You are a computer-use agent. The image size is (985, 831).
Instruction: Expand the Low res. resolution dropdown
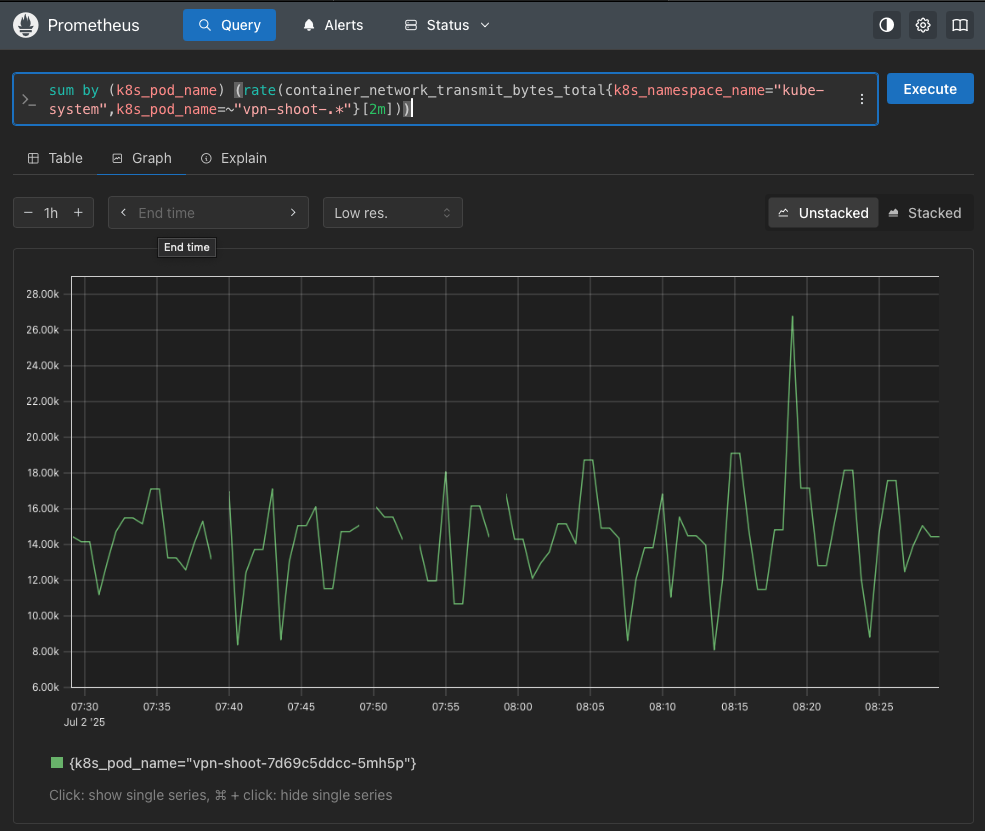point(392,213)
